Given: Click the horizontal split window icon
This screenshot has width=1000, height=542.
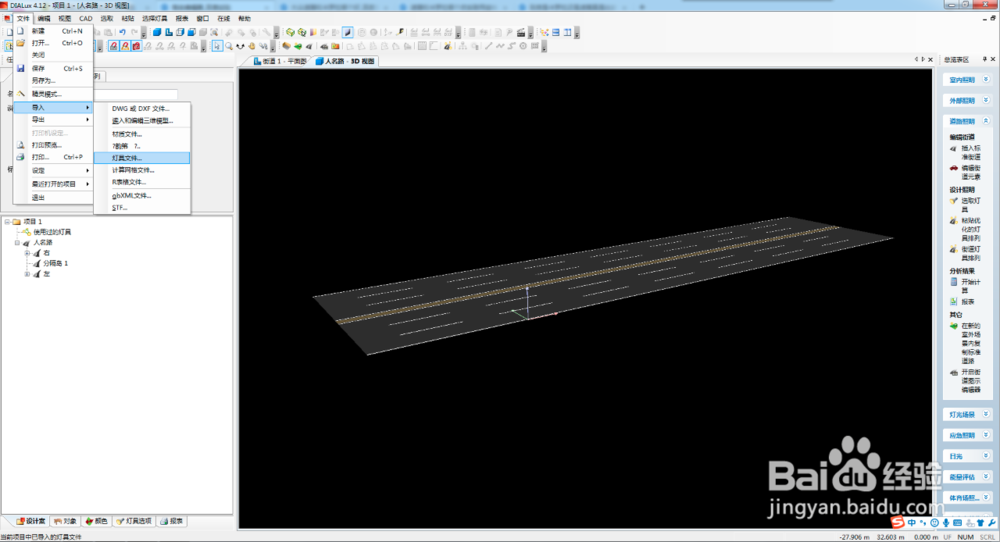Looking at the screenshot, I should (555, 33).
